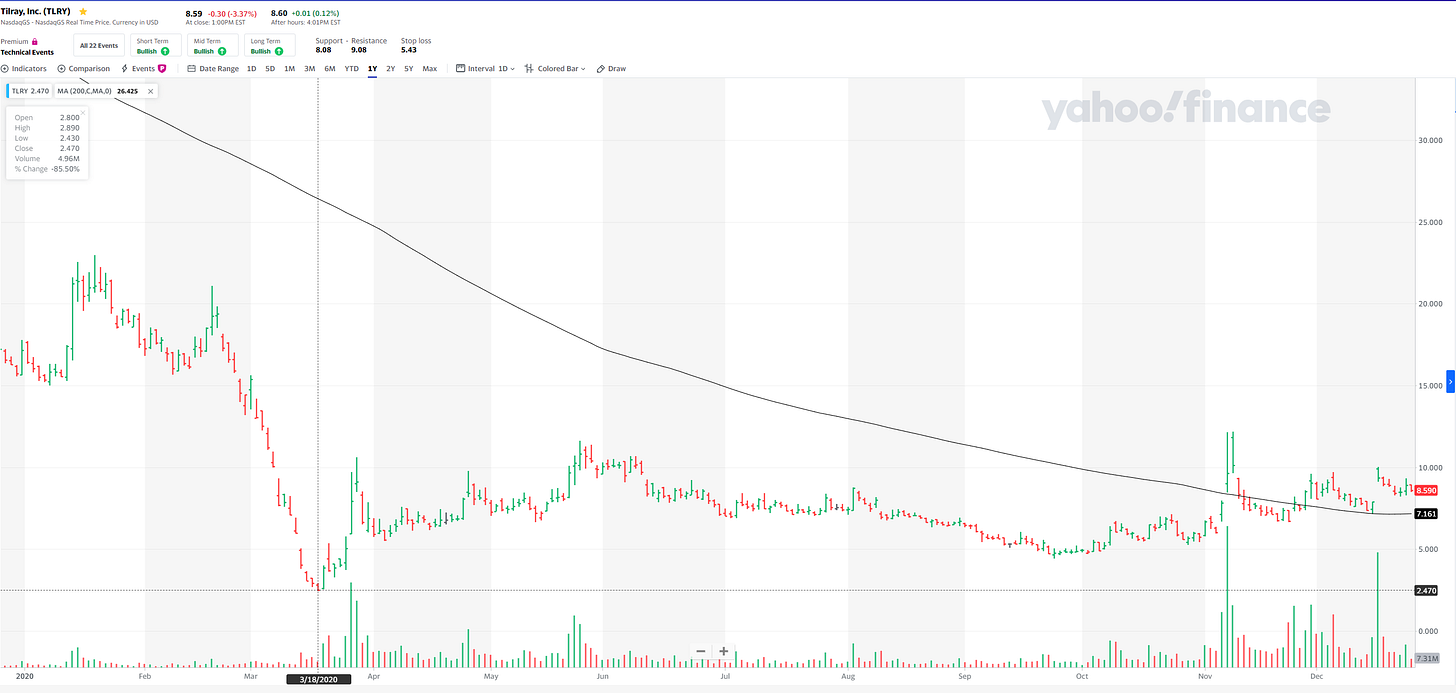
Task: Open the Events lightning bolt menu
Action: coord(124,69)
